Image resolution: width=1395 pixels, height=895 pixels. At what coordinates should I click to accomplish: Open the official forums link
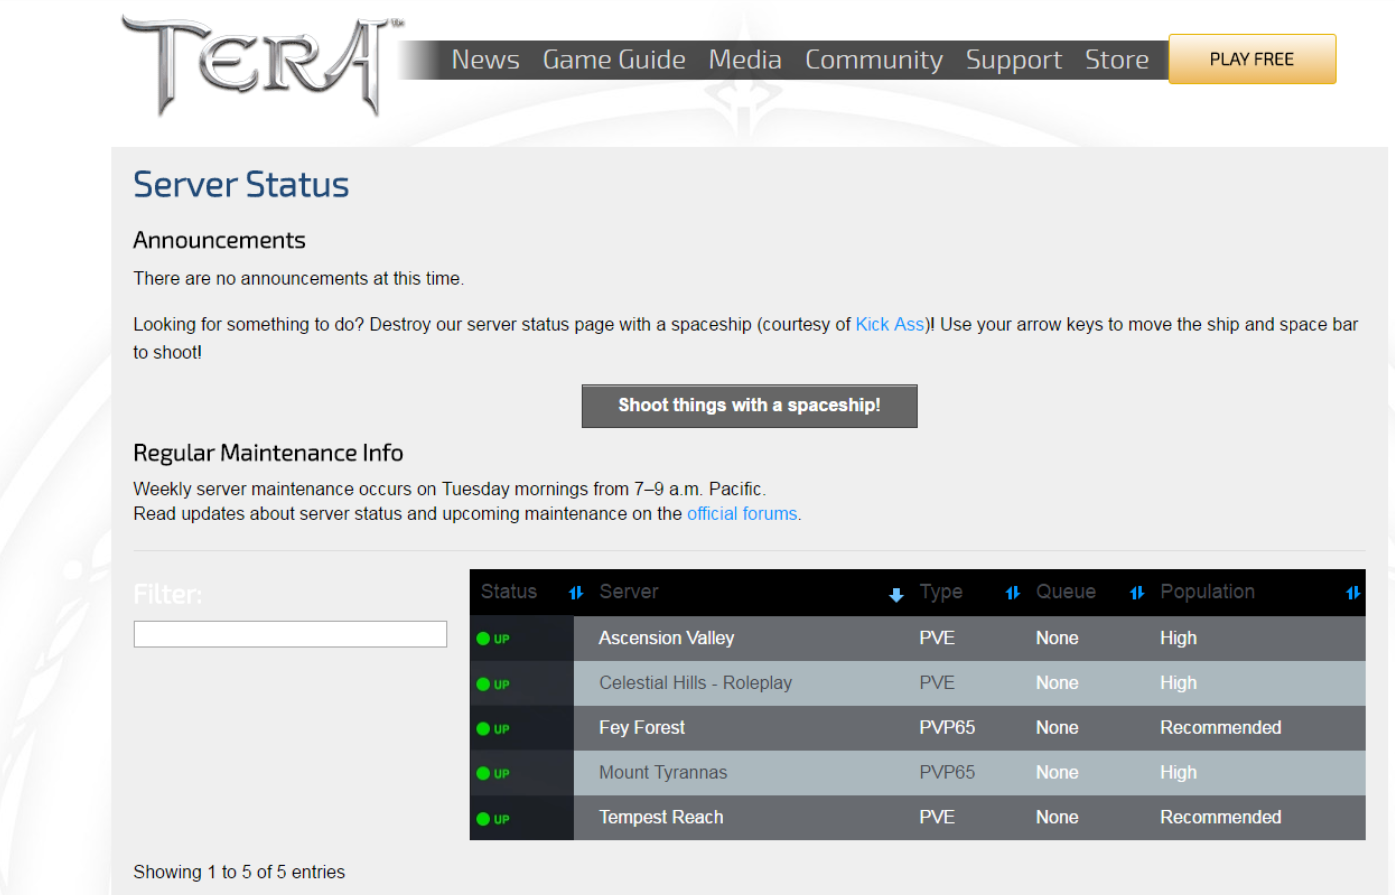742,514
